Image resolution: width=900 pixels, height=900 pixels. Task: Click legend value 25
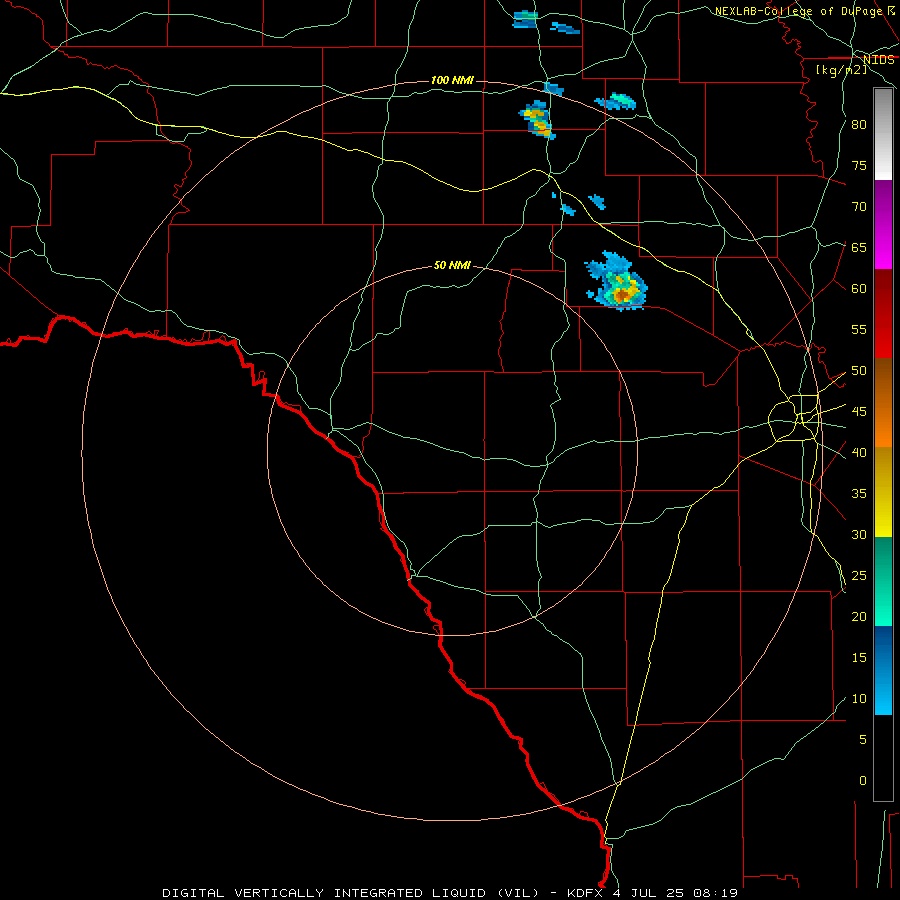pyautogui.click(x=859, y=576)
